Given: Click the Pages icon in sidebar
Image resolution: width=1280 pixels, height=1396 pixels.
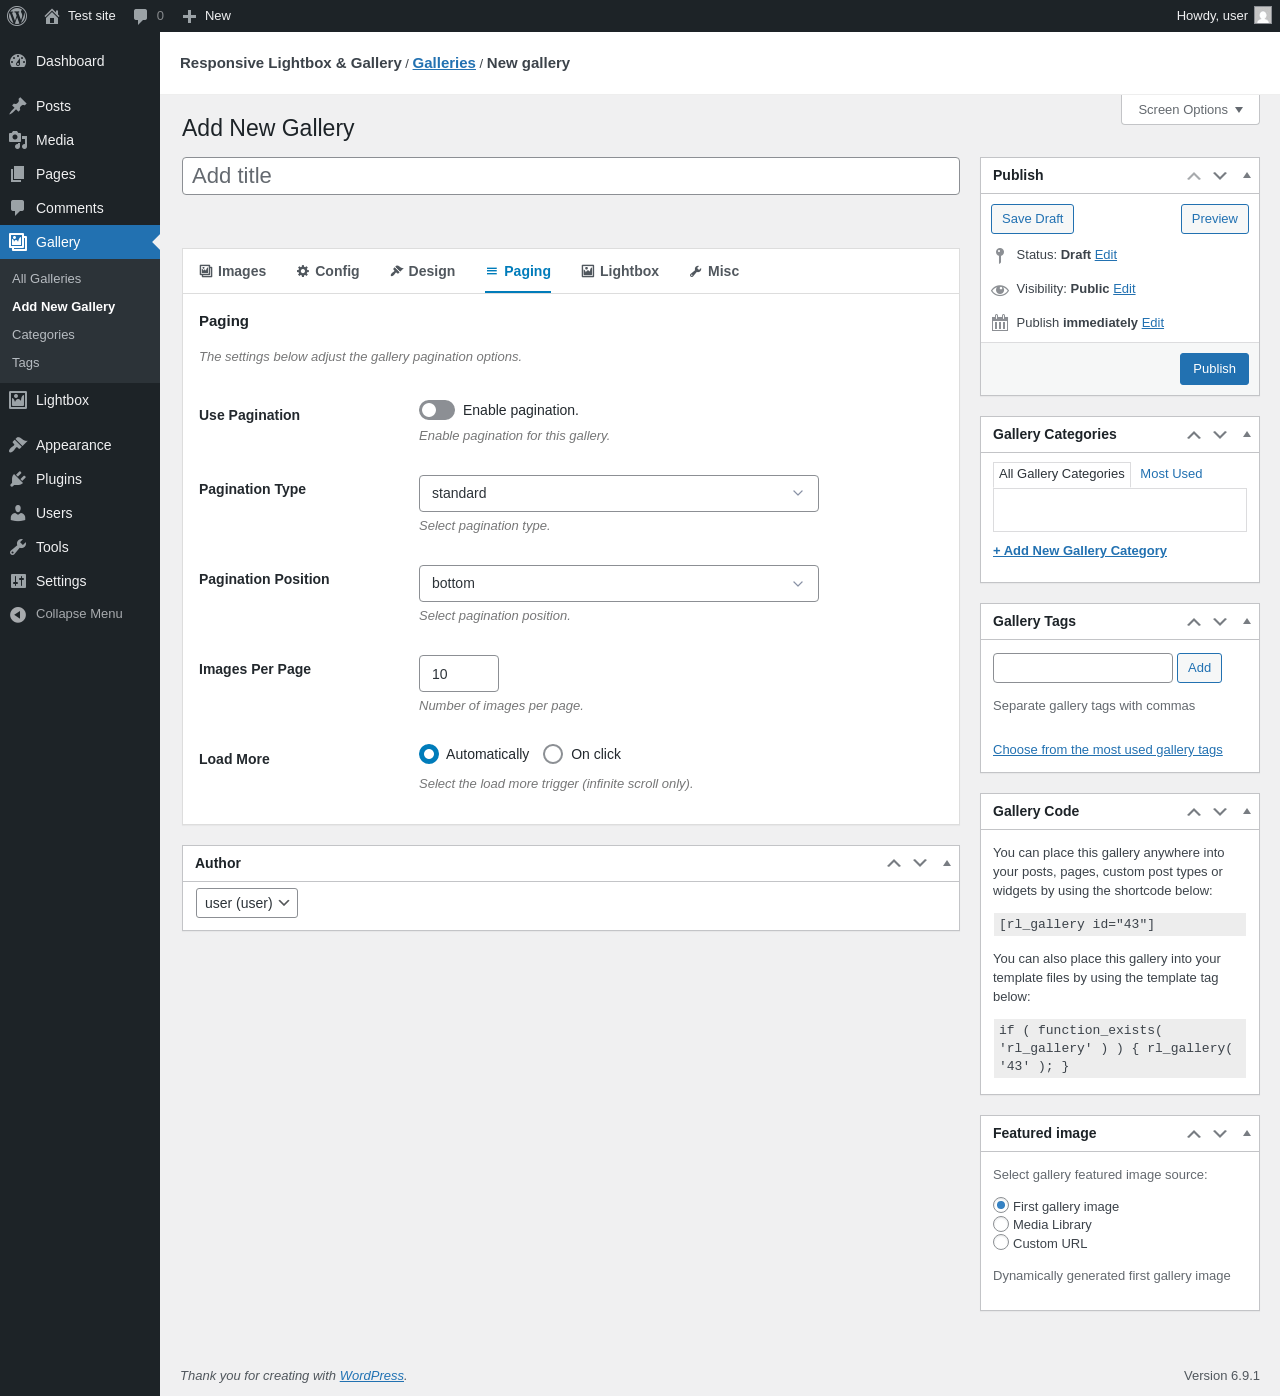Looking at the screenshot, I should click(x=18, y=174).
